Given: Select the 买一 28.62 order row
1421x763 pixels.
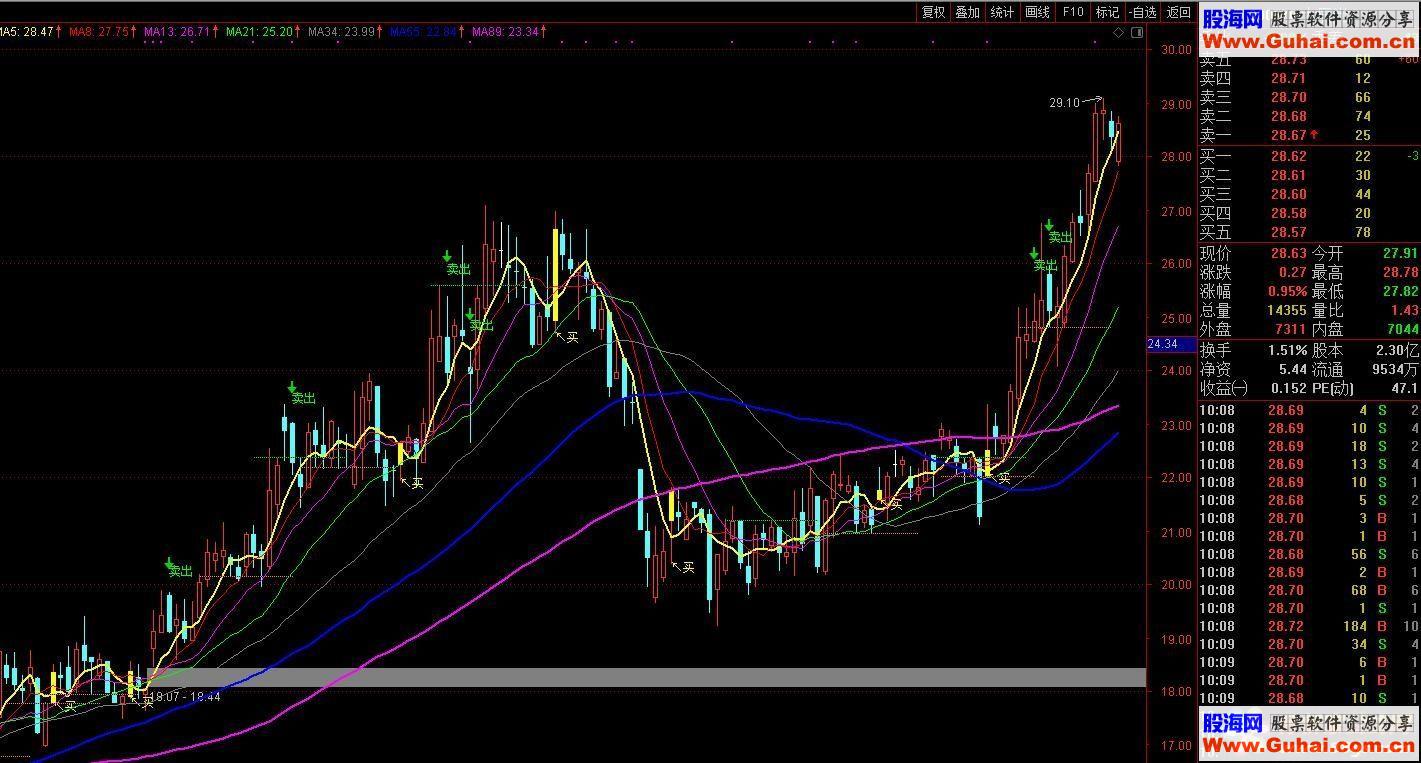Looking at the screenshot, I should point(1309,156).
